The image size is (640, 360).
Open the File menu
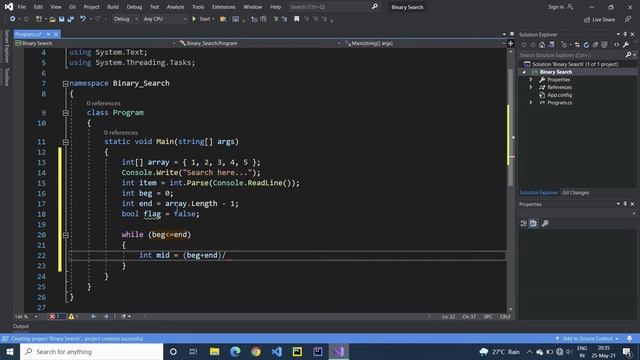click(22, 7)
